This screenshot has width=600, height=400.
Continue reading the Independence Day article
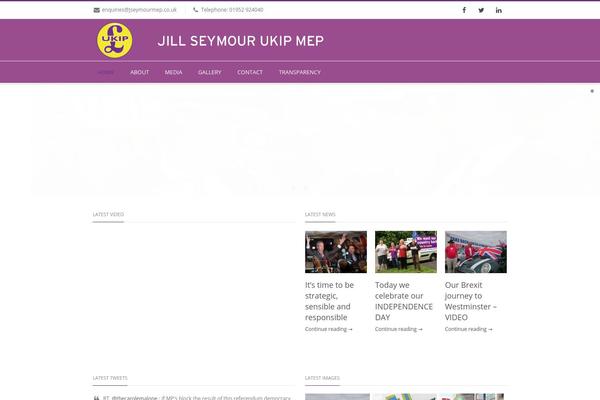399,329
